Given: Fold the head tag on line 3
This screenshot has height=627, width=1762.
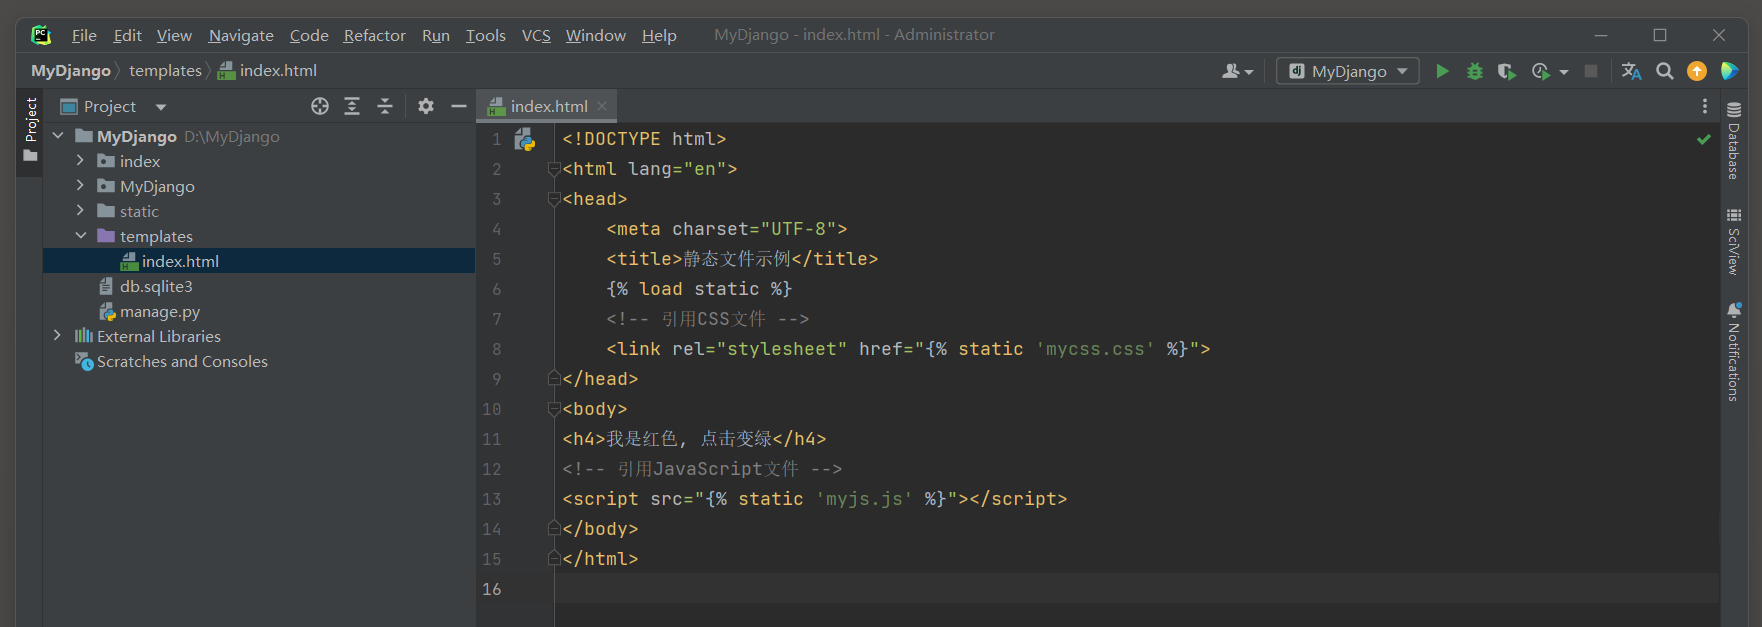Looking at the screenshot, I should pos(554,199).
